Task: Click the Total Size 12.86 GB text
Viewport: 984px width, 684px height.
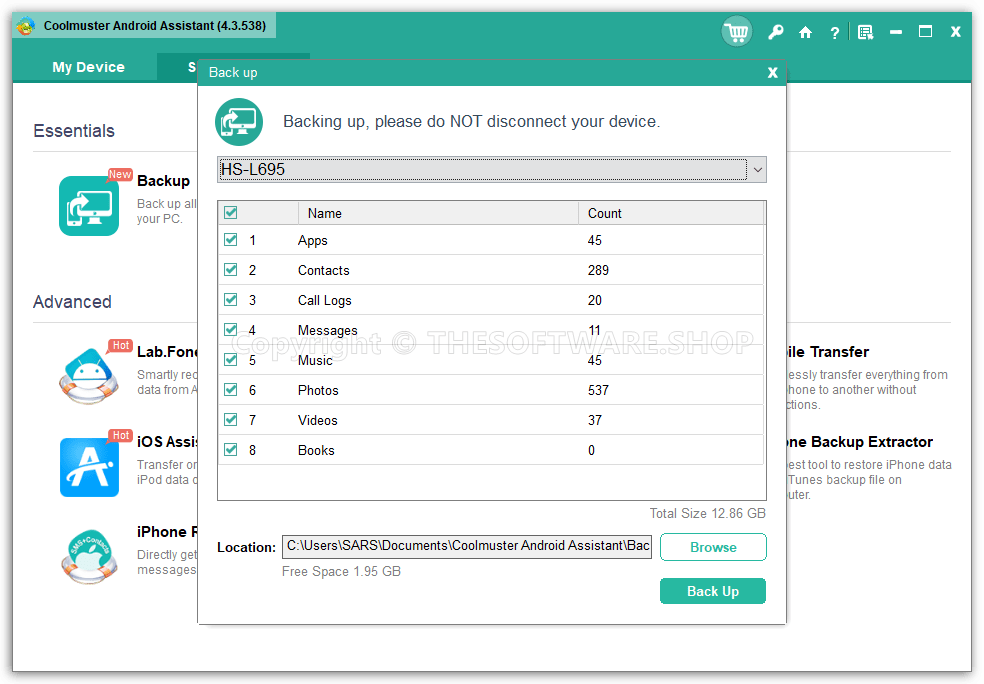Action: (x=707, y=513)
